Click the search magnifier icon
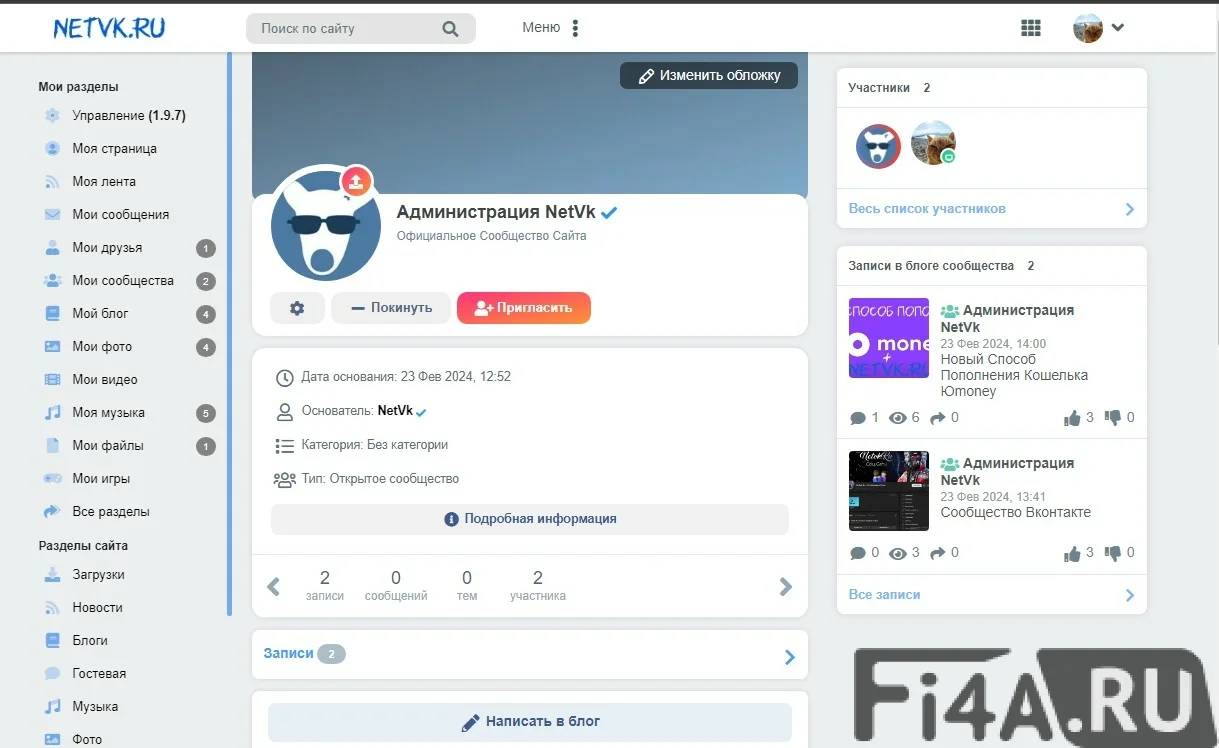The image size is (1219, 748). pos(450,29)
